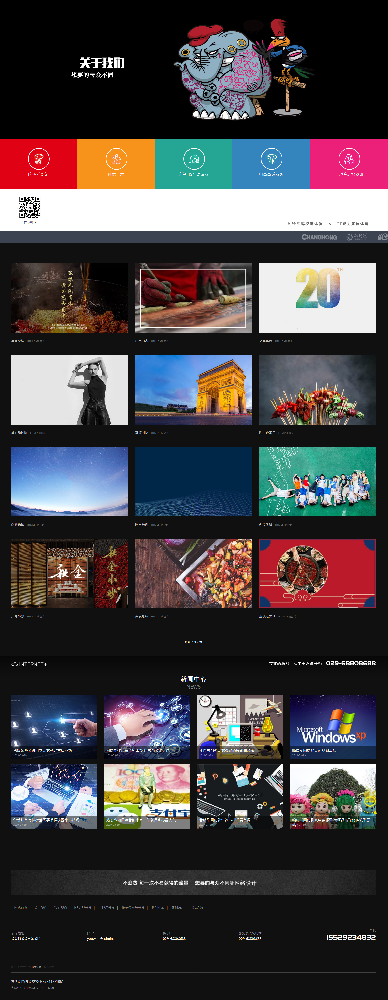Open the banknote Alipay news article

coord(147,797)
